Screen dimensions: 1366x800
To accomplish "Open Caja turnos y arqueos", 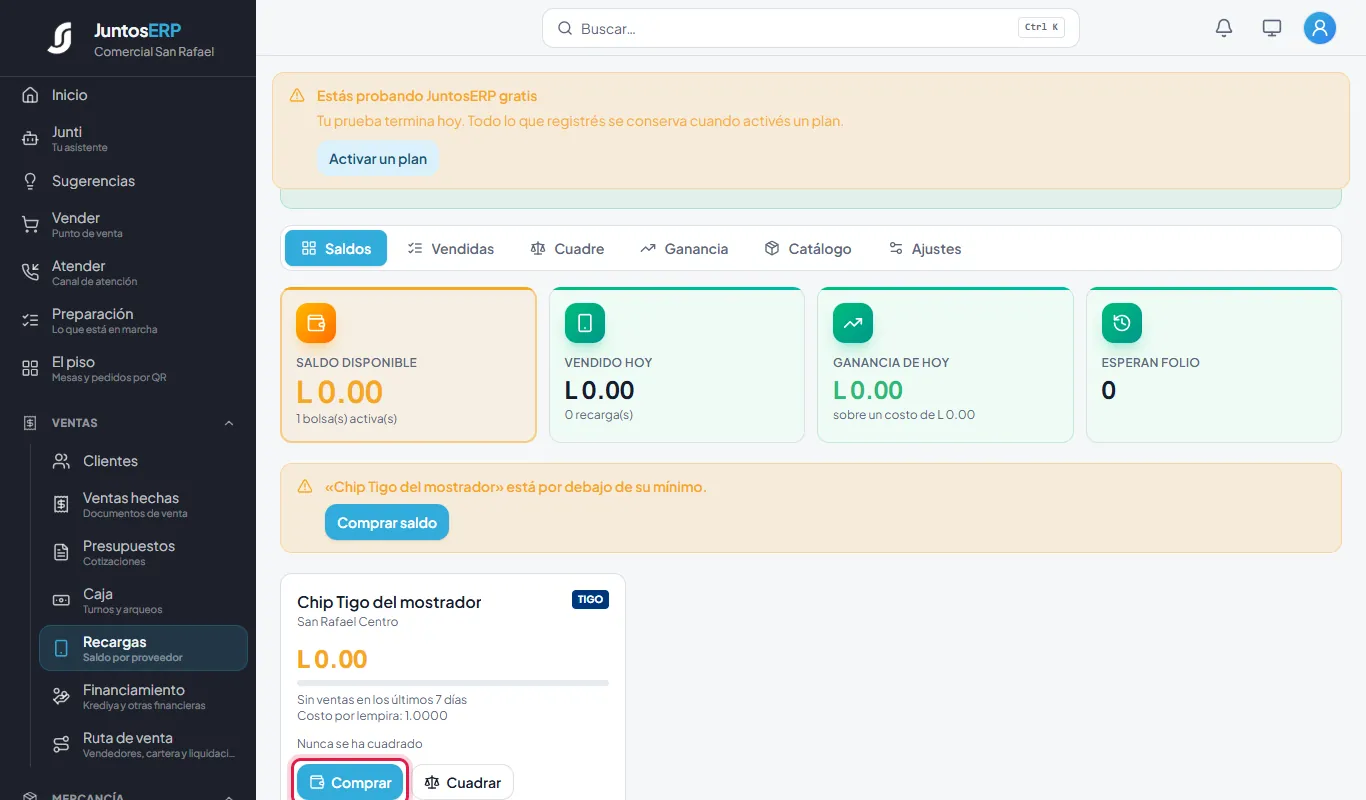I will 143,600.
